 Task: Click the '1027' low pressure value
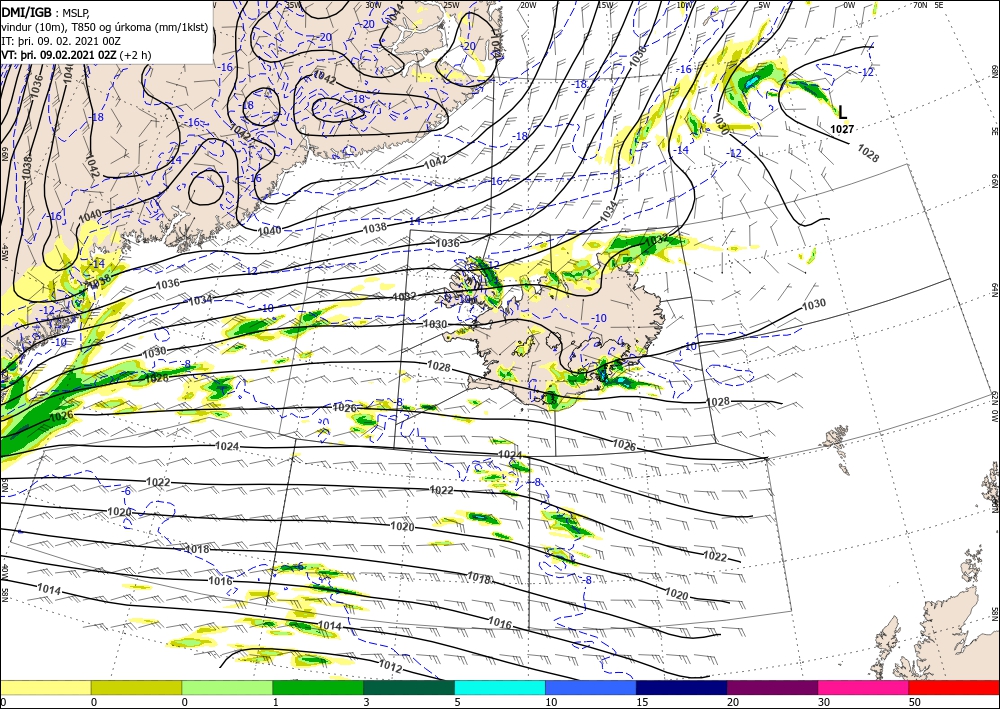pyautogui.click(x=842, y=129)
